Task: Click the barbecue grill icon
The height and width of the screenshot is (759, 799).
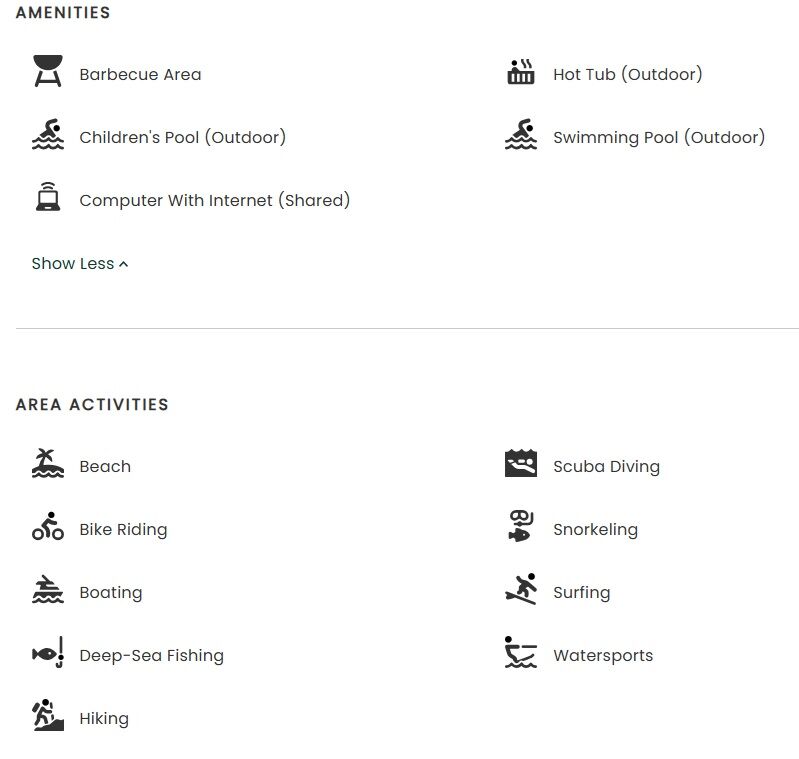Action: (x=47, y=72)
